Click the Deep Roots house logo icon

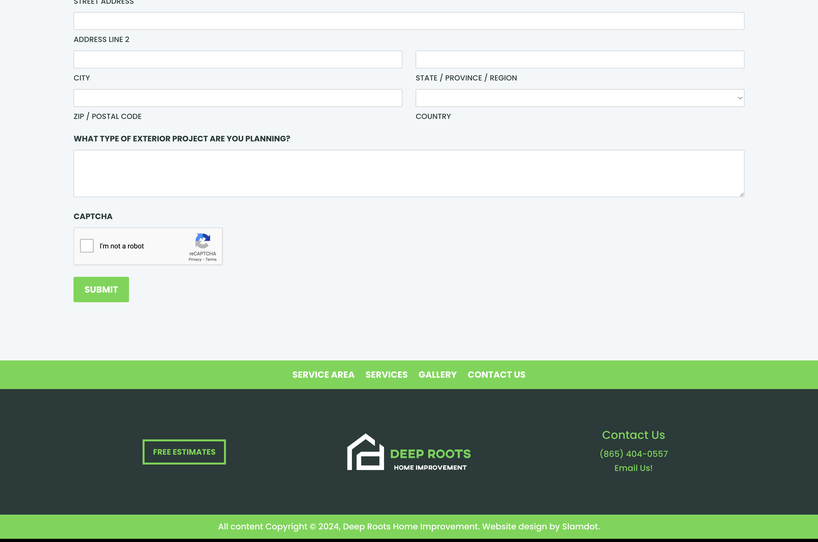click(x=365, y=452)
